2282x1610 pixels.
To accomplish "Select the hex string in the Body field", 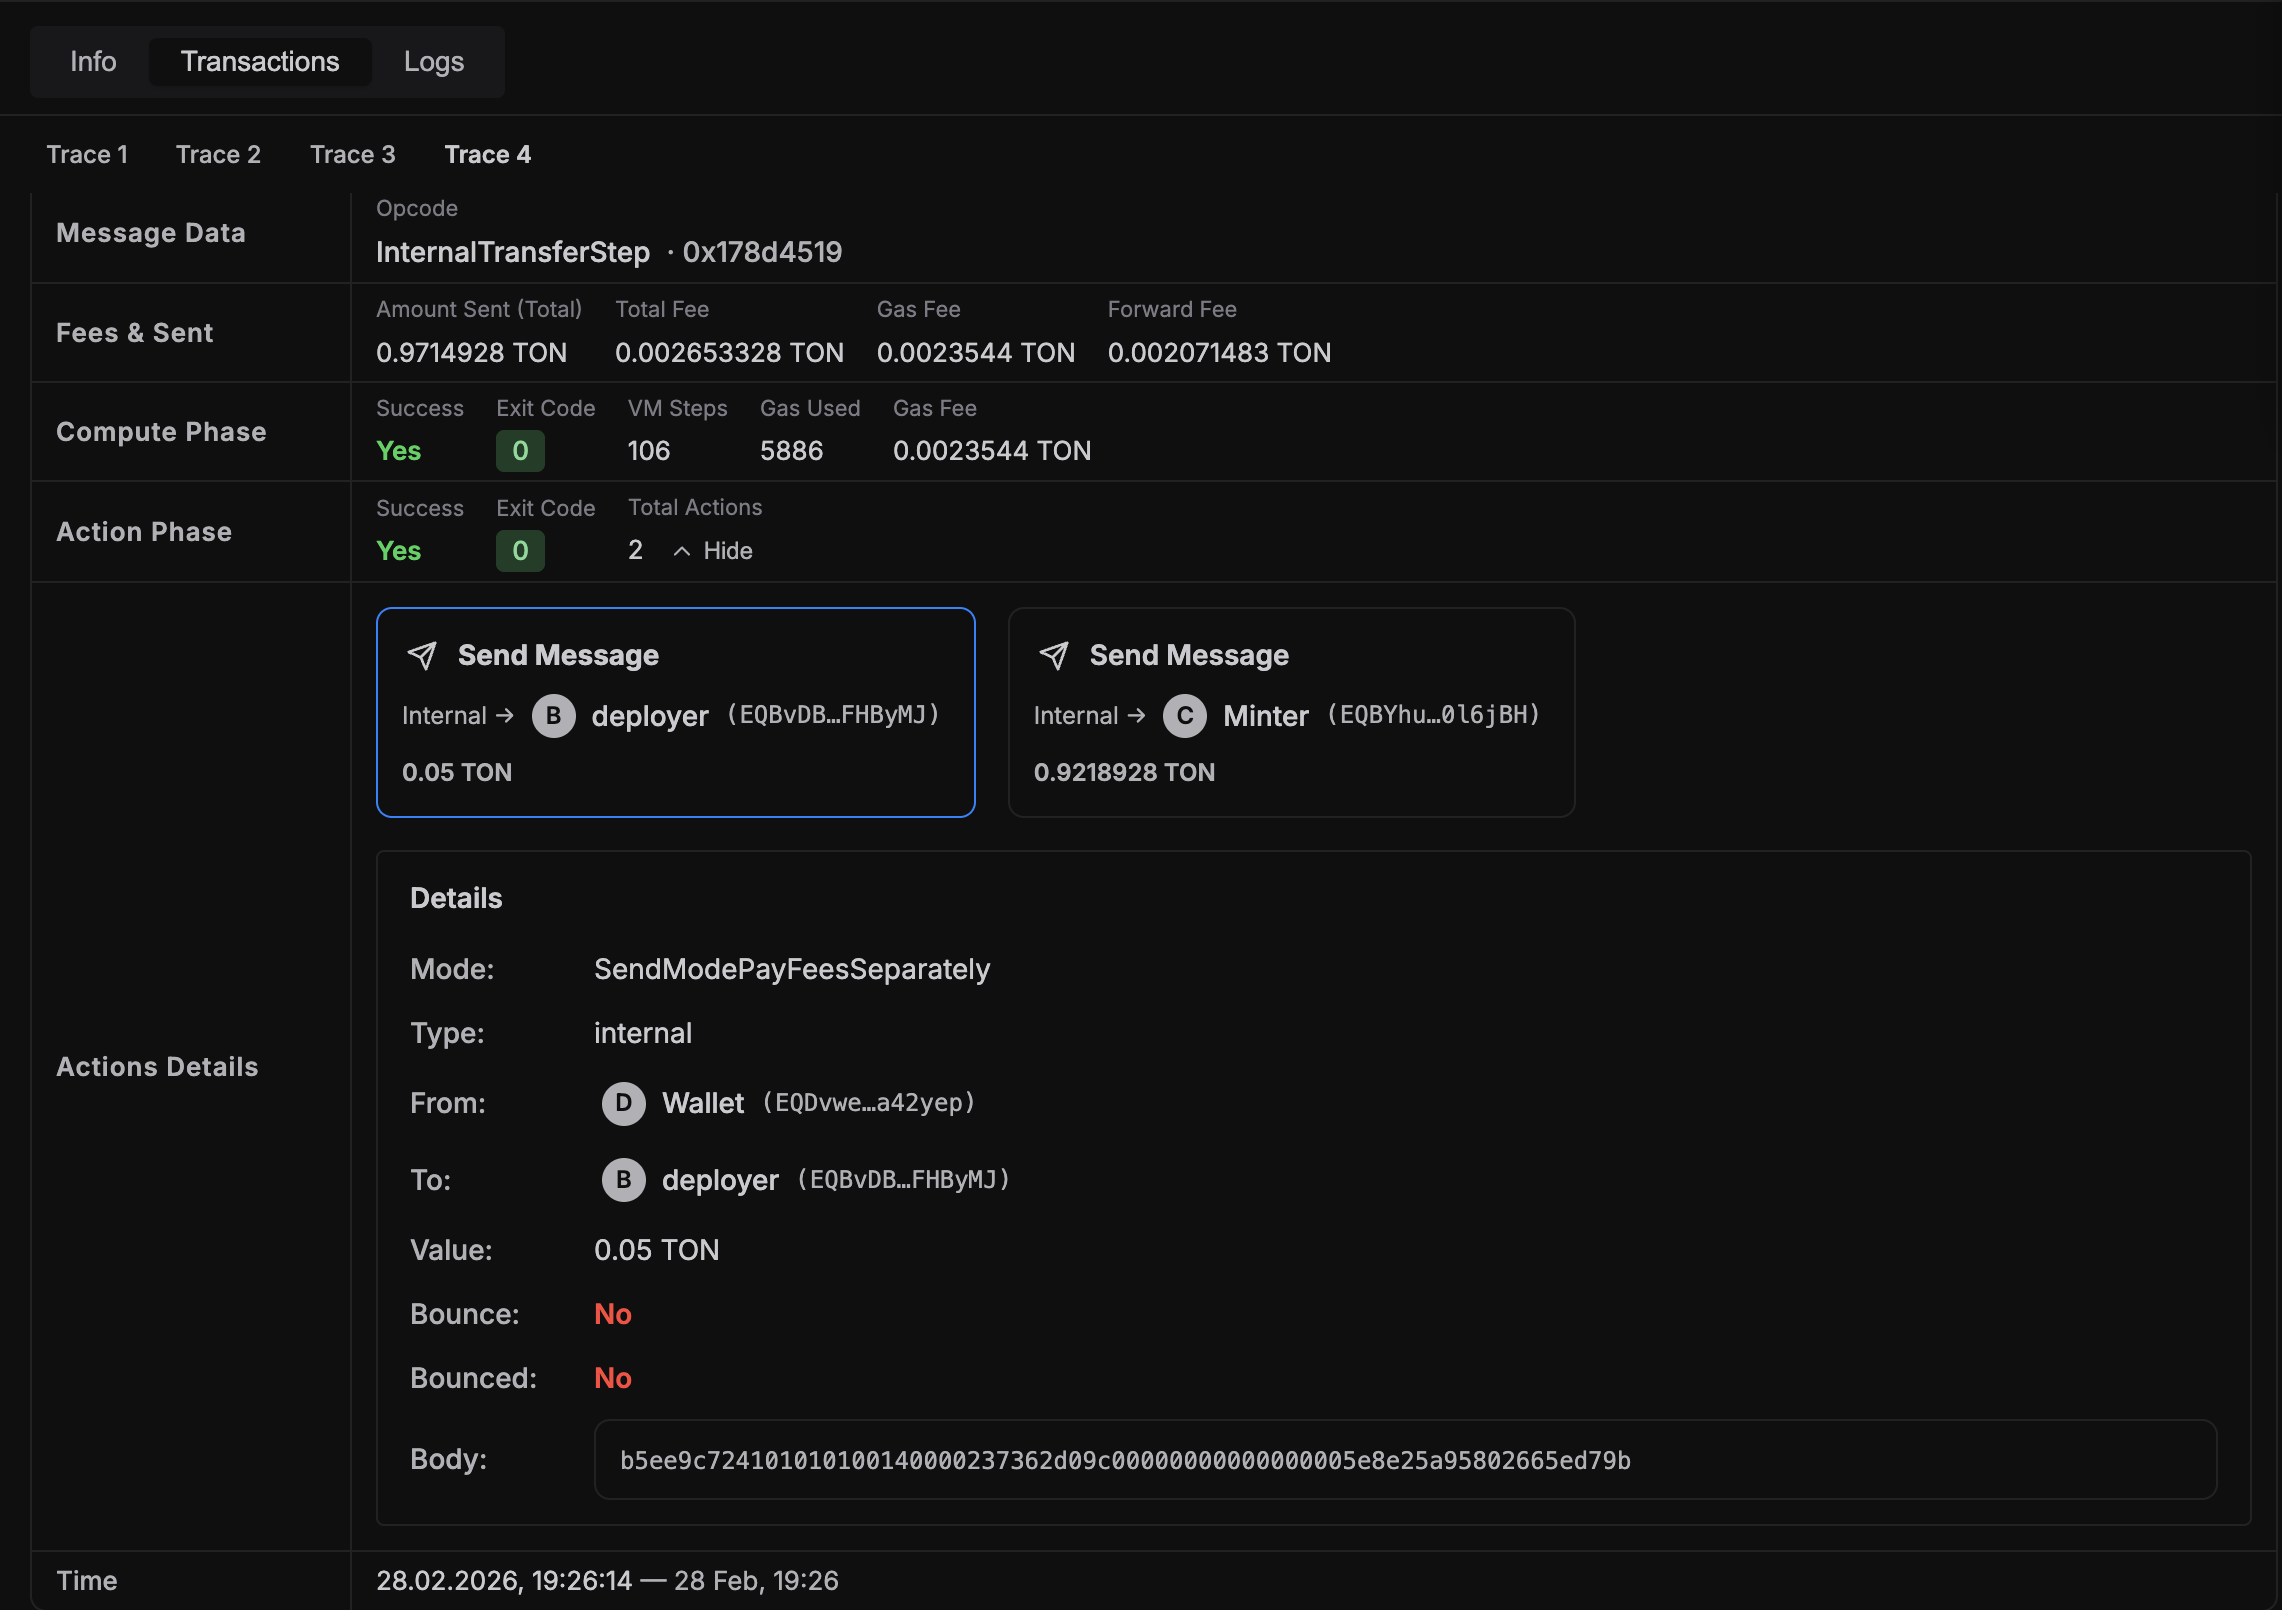I will pyautogui.click(x=1124, y=1460).
